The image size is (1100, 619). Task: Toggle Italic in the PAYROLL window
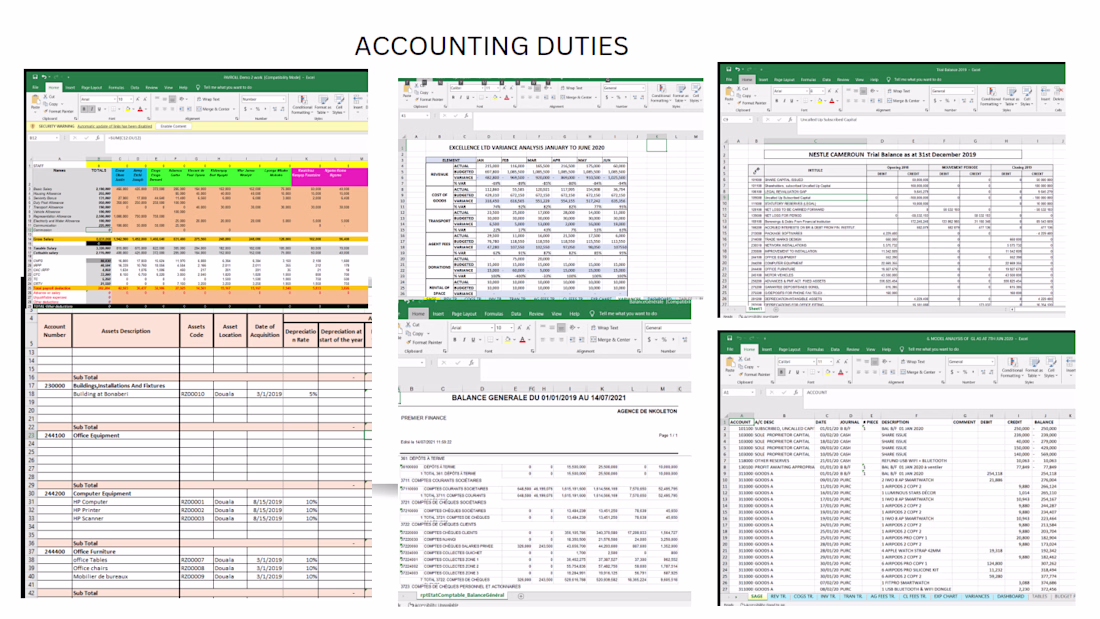92,109
